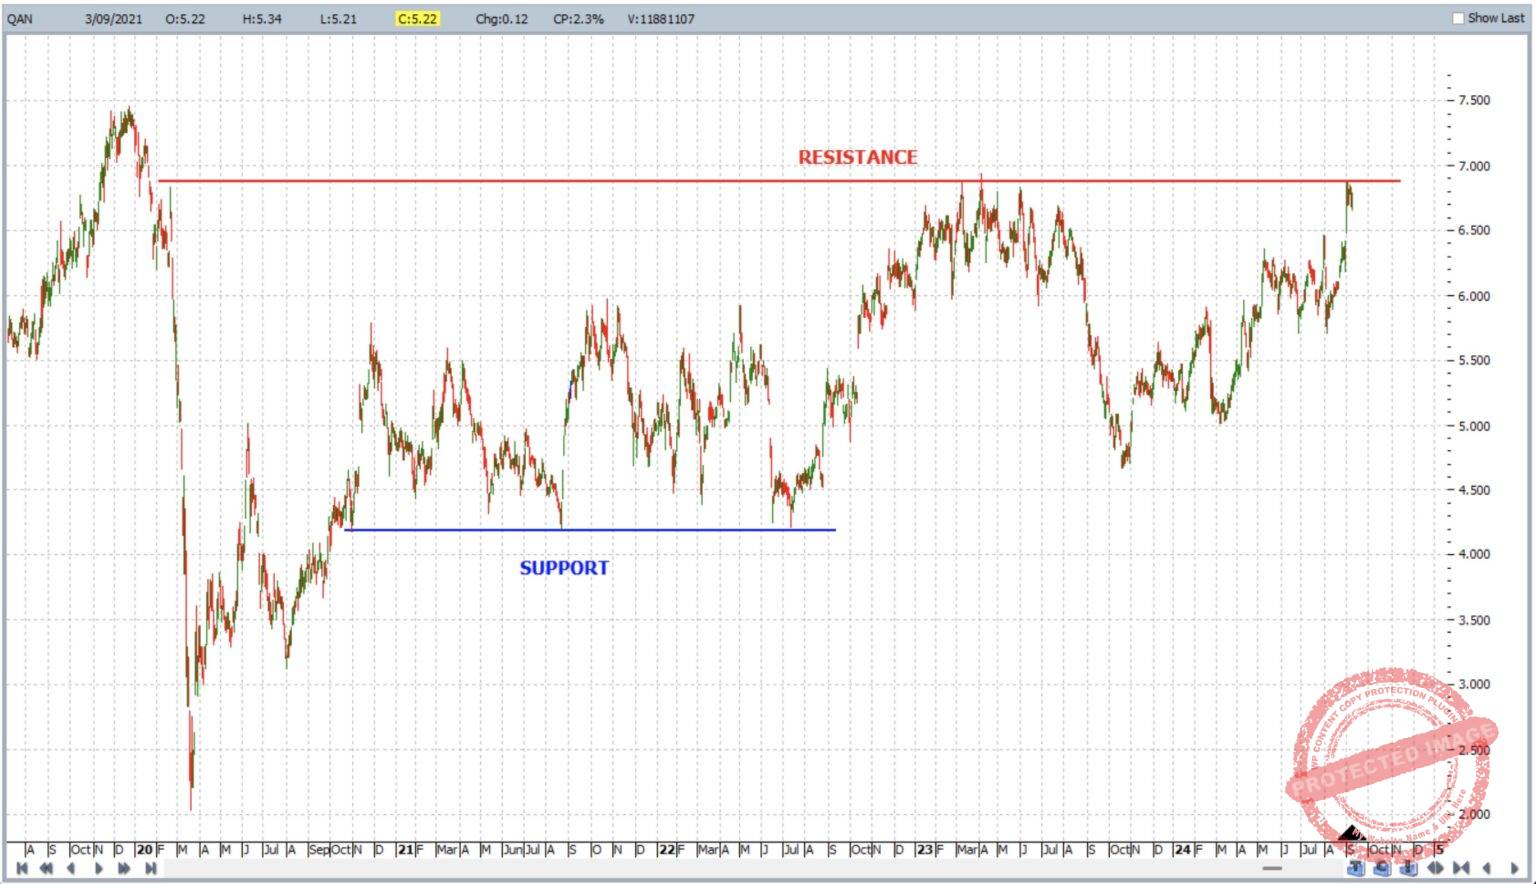Click the volume value V:11881107

tap(661, 18)
